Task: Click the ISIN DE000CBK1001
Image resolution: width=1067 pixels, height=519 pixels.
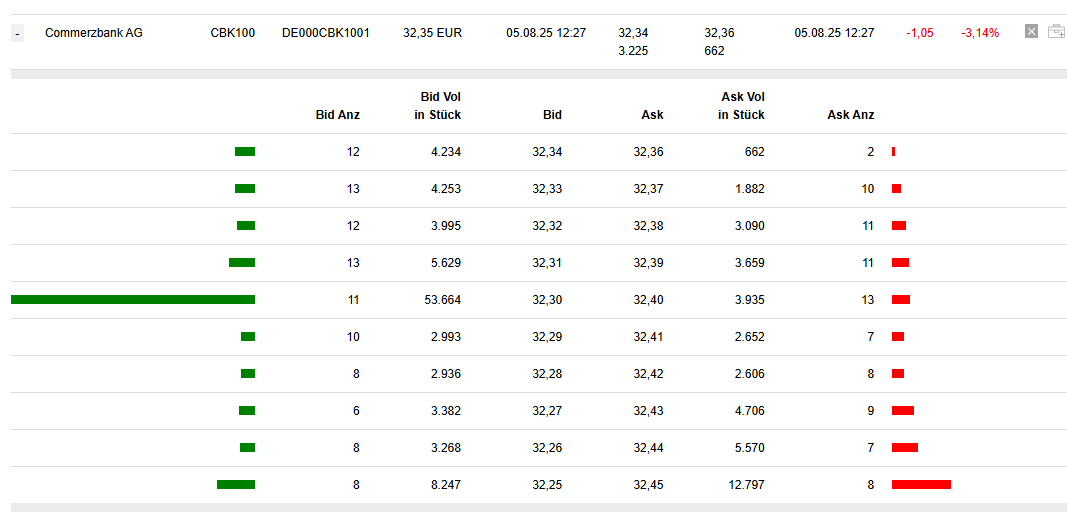Action: click(x=326, y=33)
